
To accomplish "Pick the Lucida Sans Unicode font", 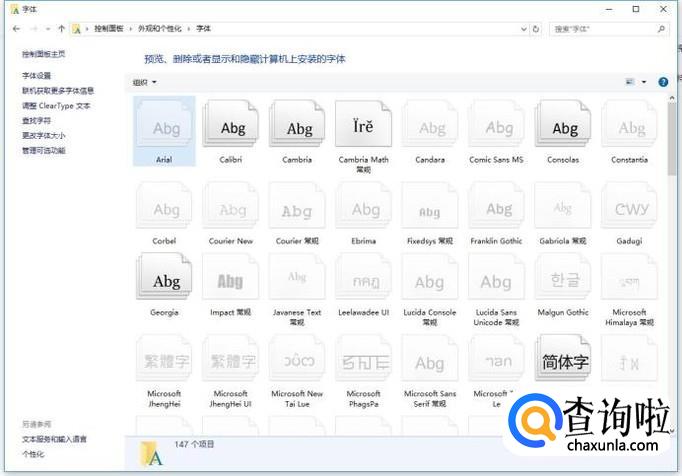I will click(x=496, y=277).
